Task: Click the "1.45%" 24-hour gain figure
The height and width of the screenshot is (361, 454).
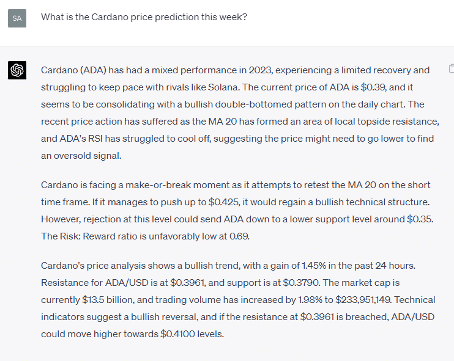Action: 314,266
